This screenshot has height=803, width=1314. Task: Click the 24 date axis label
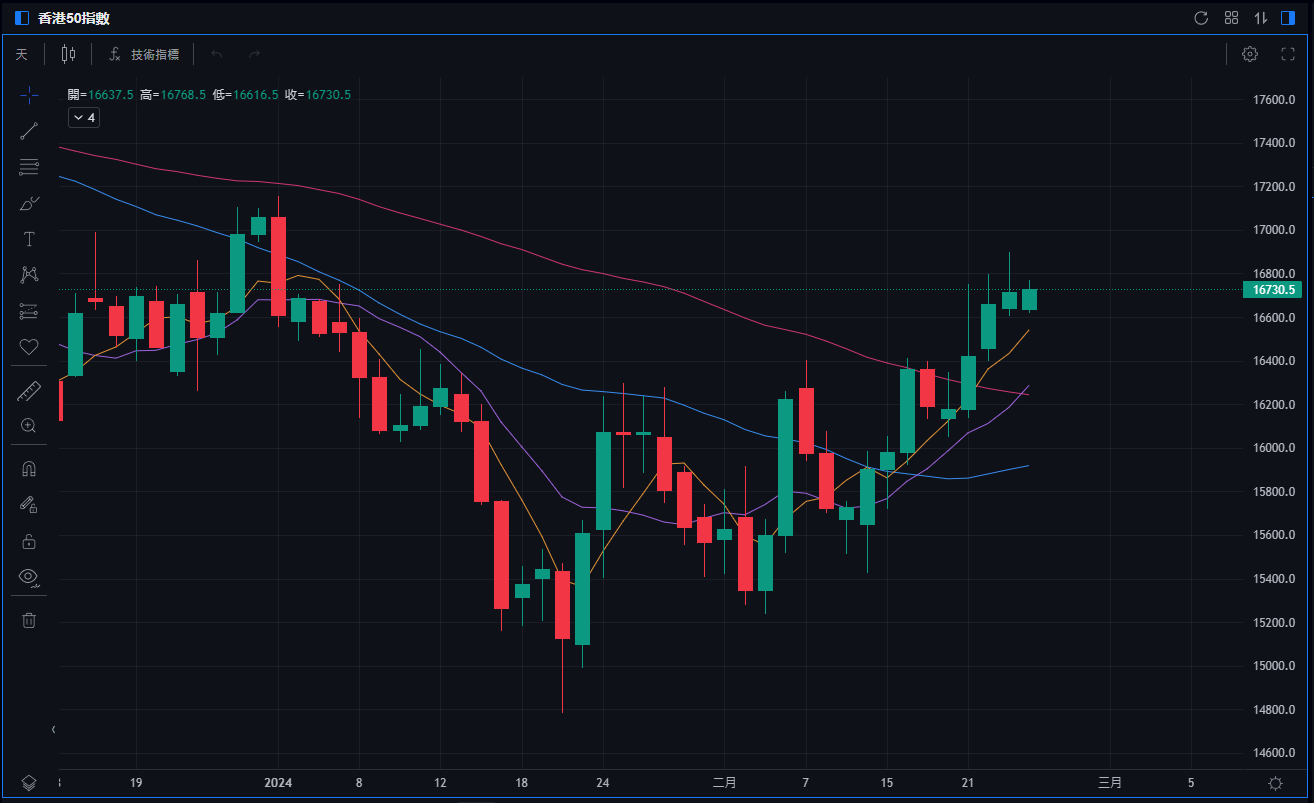coord(602,783)
